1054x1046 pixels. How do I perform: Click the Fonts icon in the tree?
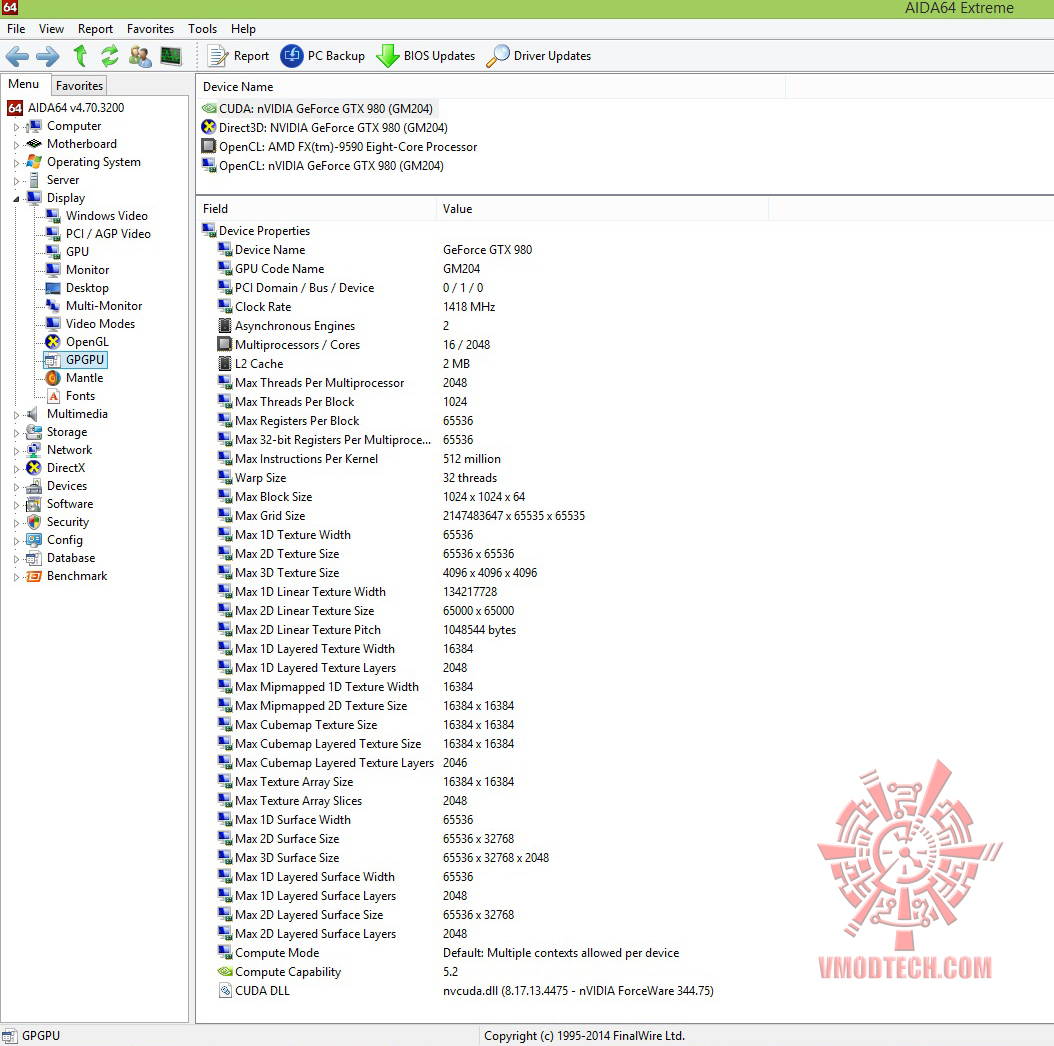(53, 396)
